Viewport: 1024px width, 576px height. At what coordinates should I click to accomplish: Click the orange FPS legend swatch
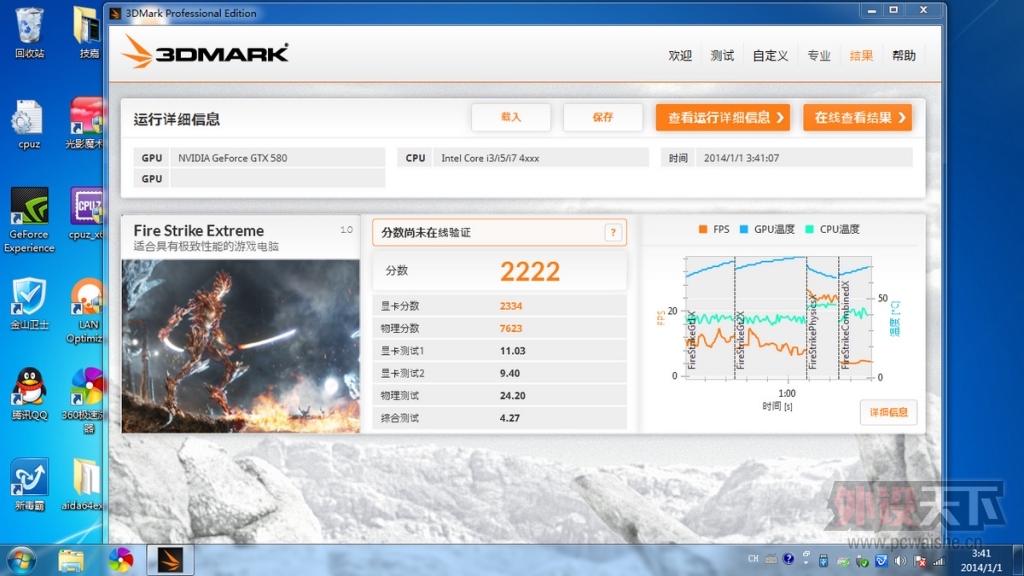pos(703,229)
